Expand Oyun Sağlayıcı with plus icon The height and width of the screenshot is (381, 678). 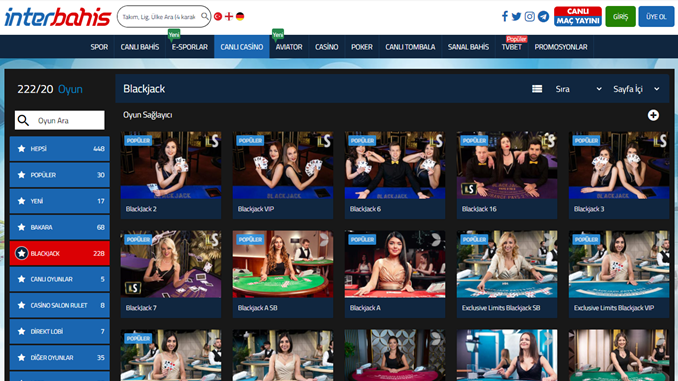(653, 115)
